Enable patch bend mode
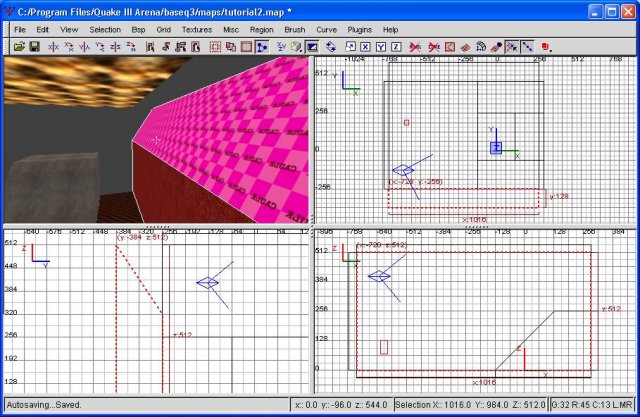The width and height of the screenshot is (640, 417). pyautogui.click(x=481, y=47)
